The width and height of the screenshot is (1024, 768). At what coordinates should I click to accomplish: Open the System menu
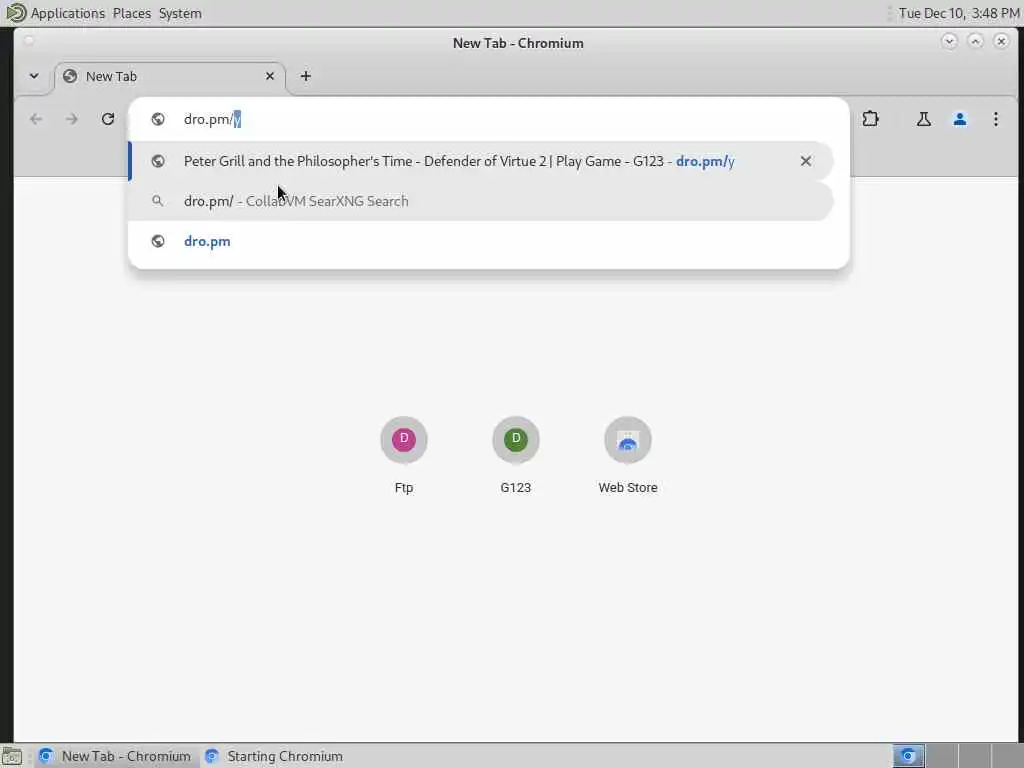[x=180, y=13]
